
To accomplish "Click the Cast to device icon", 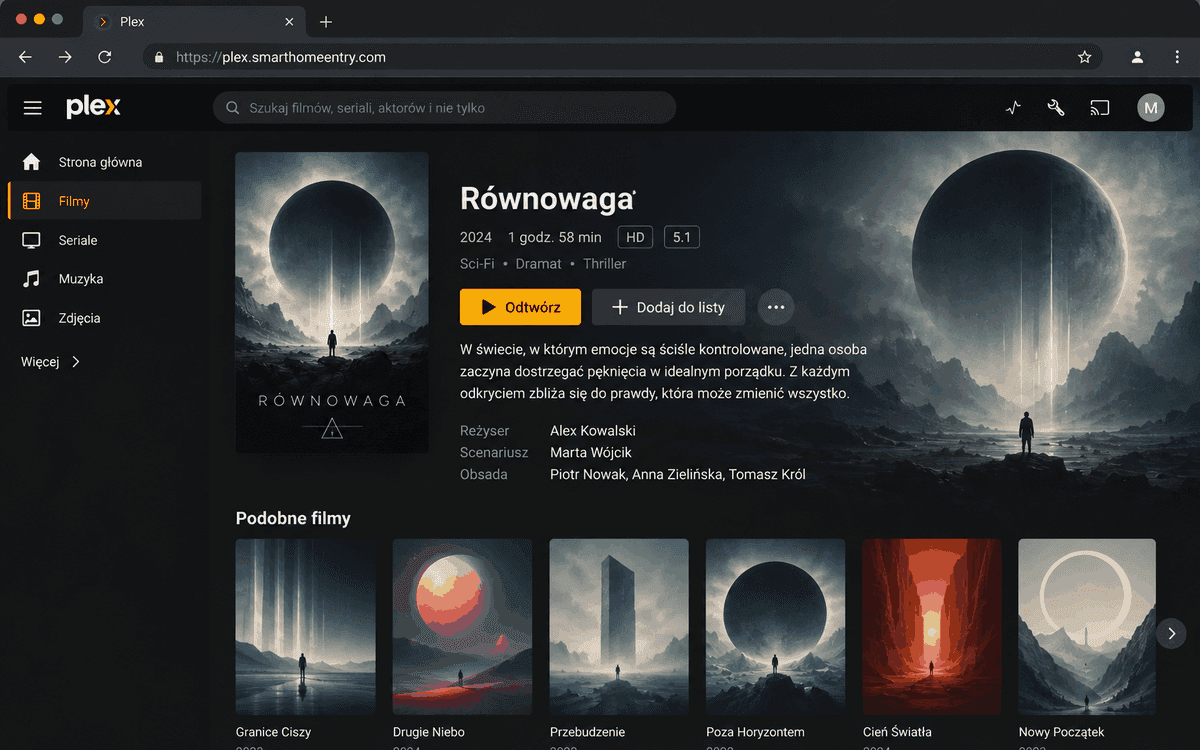I will click(1100, 108).
